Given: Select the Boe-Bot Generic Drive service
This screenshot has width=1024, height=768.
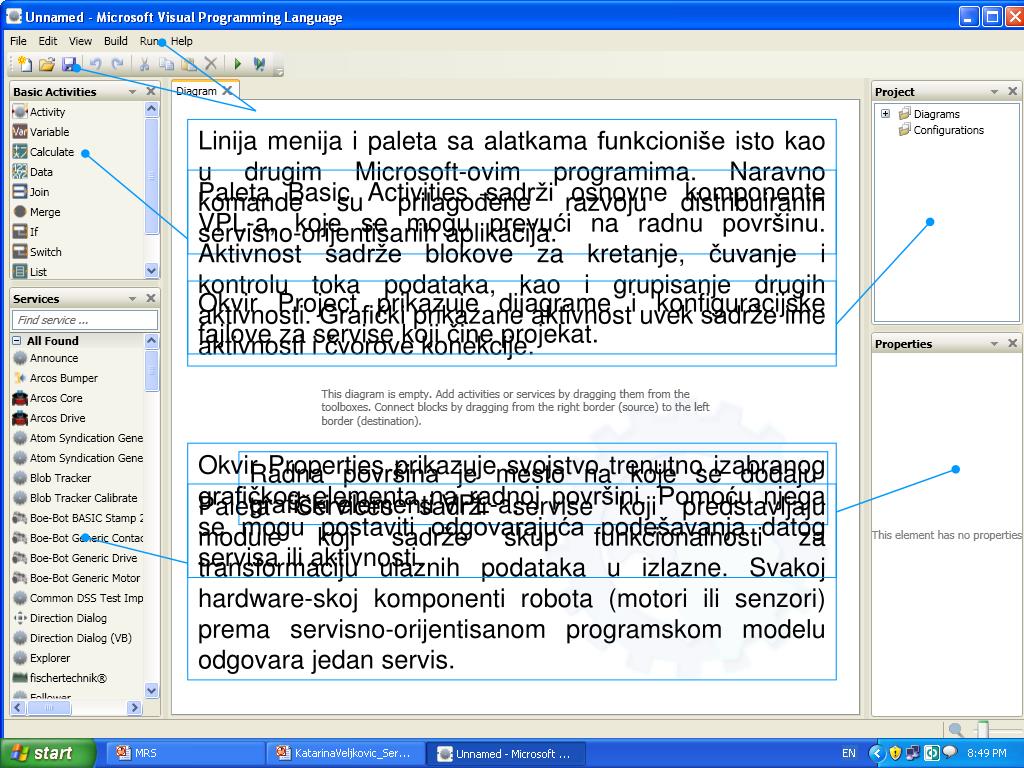Looking at the screenshot, I should 77,558.
